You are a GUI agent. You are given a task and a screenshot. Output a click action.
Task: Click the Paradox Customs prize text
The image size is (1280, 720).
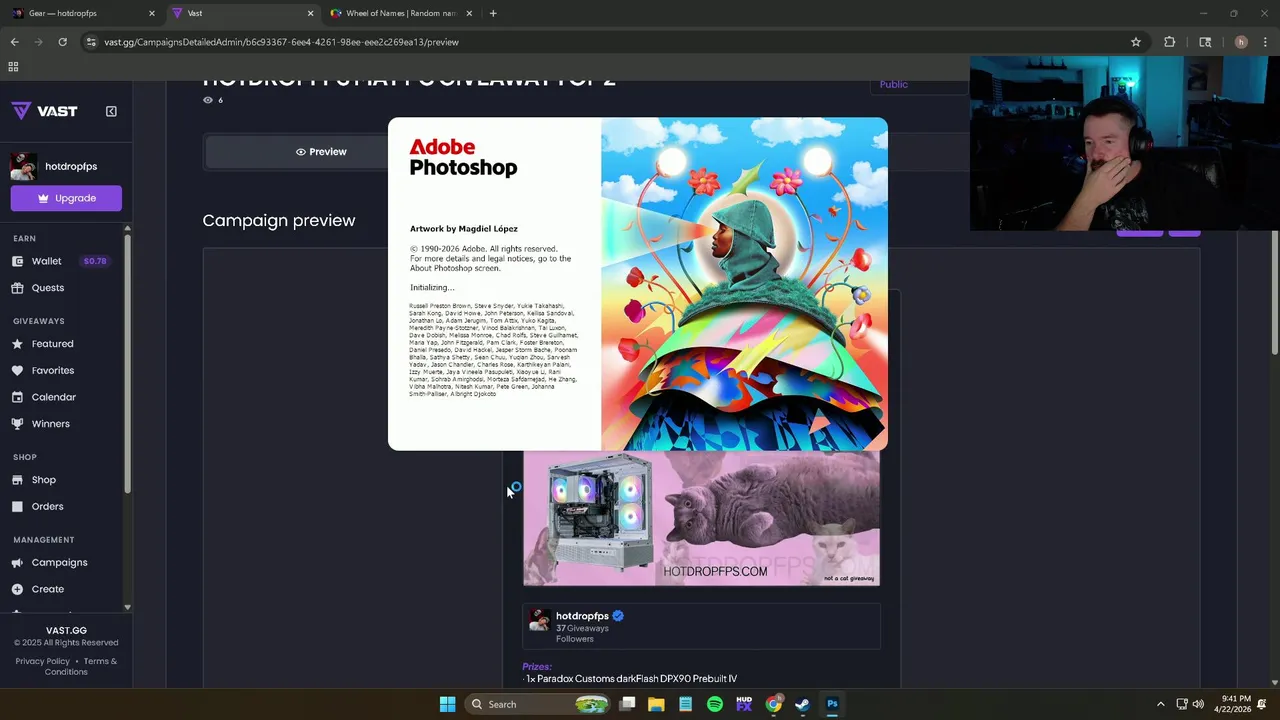631,679
